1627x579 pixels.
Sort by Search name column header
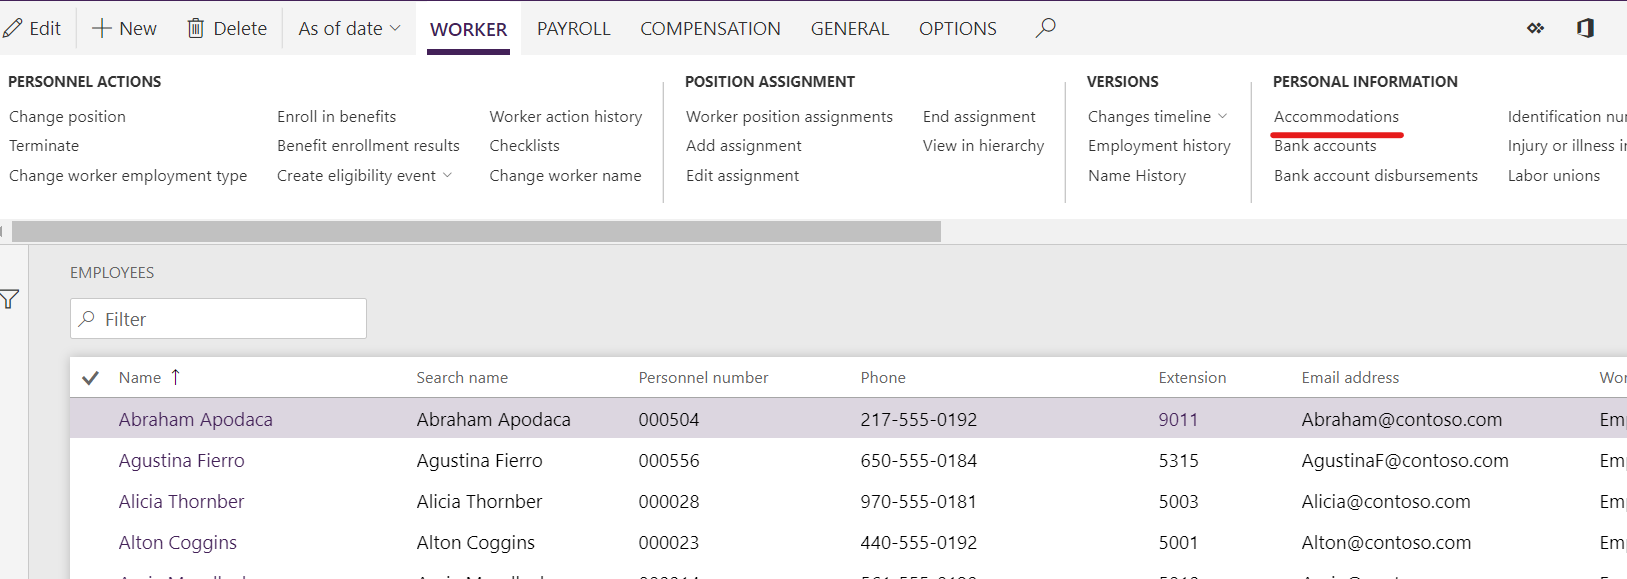(x=462, y=377)
